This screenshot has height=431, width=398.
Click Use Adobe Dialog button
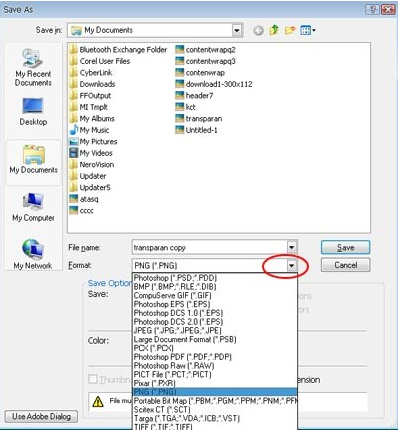(41, 416)
